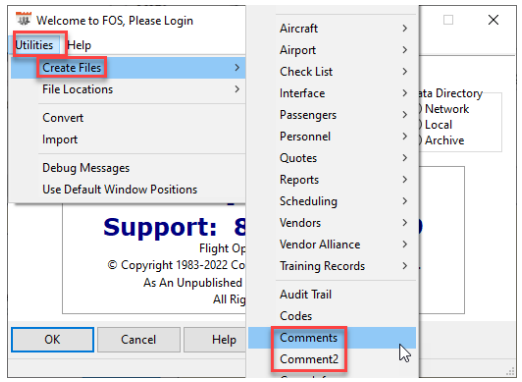Viewport: 522px width, 382px height.
Task: Click the Cancel button
Action: tap(138, 340)
